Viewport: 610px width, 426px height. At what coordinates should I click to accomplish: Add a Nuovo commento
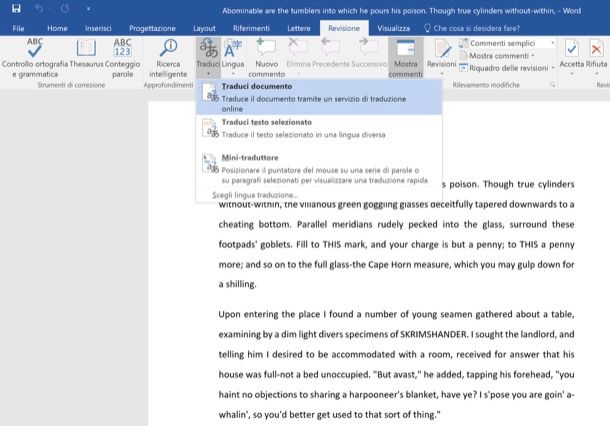(x=266, y=58)
